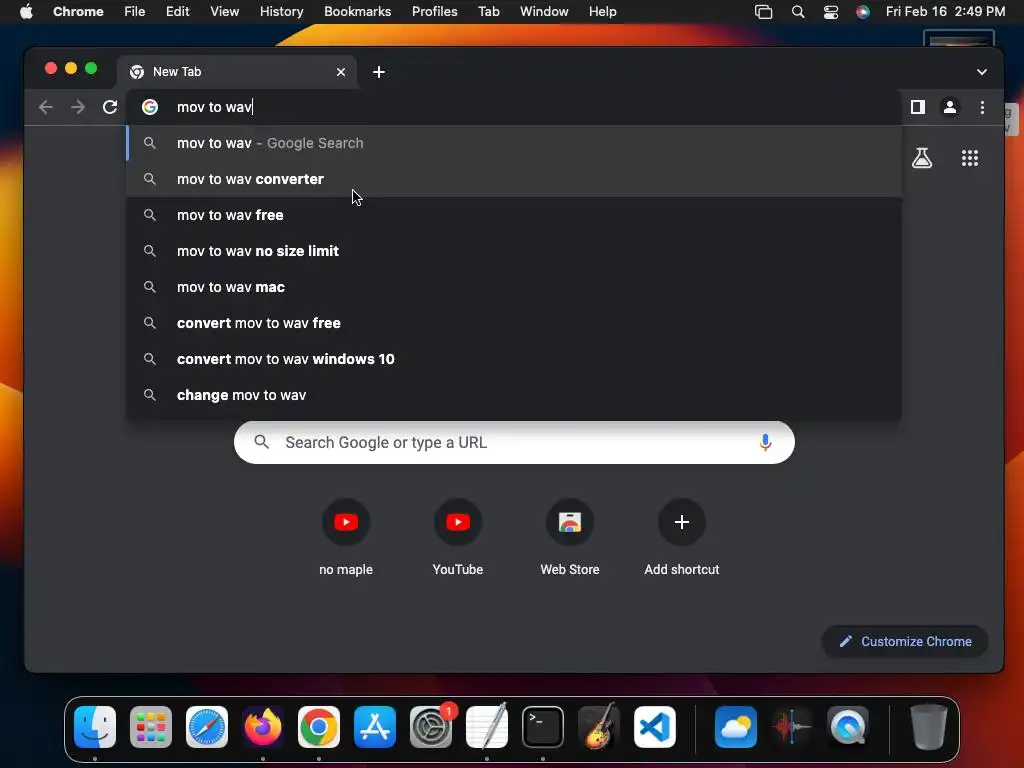
Task: Open Control Center in menu bar
Action: tap(831, 12)
